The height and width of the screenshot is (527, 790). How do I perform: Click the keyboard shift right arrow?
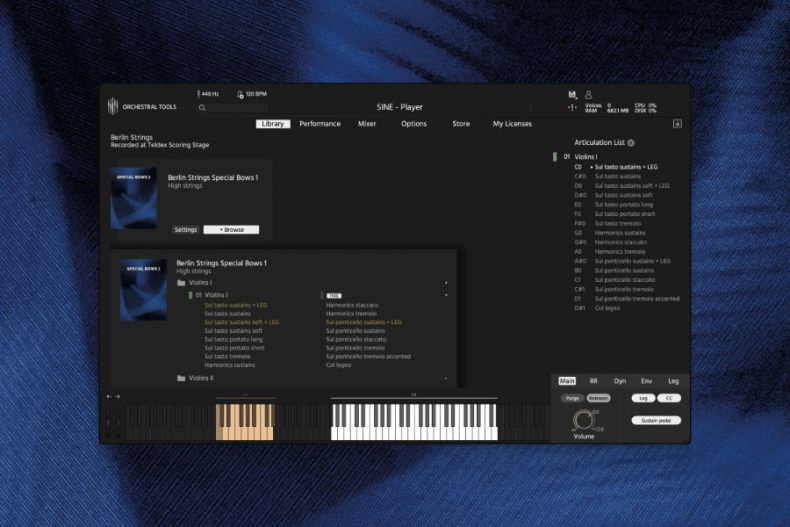point(117,397)
